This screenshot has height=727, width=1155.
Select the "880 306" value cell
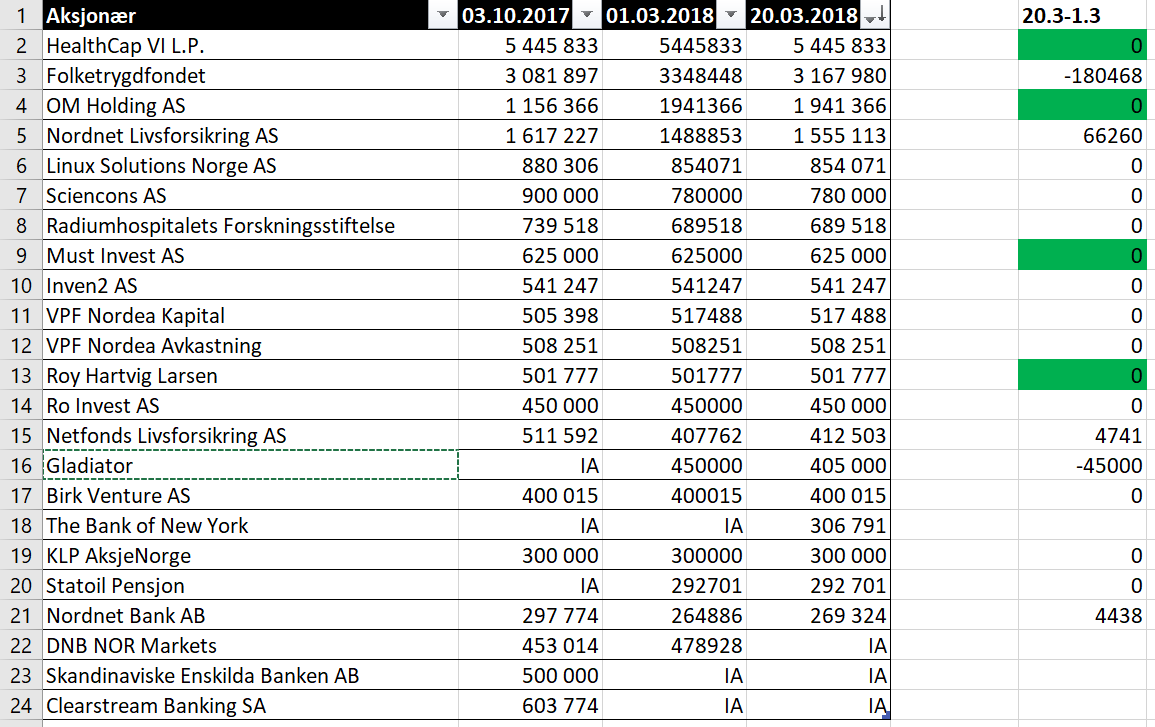pyautogui.click(x=530, y=166)
